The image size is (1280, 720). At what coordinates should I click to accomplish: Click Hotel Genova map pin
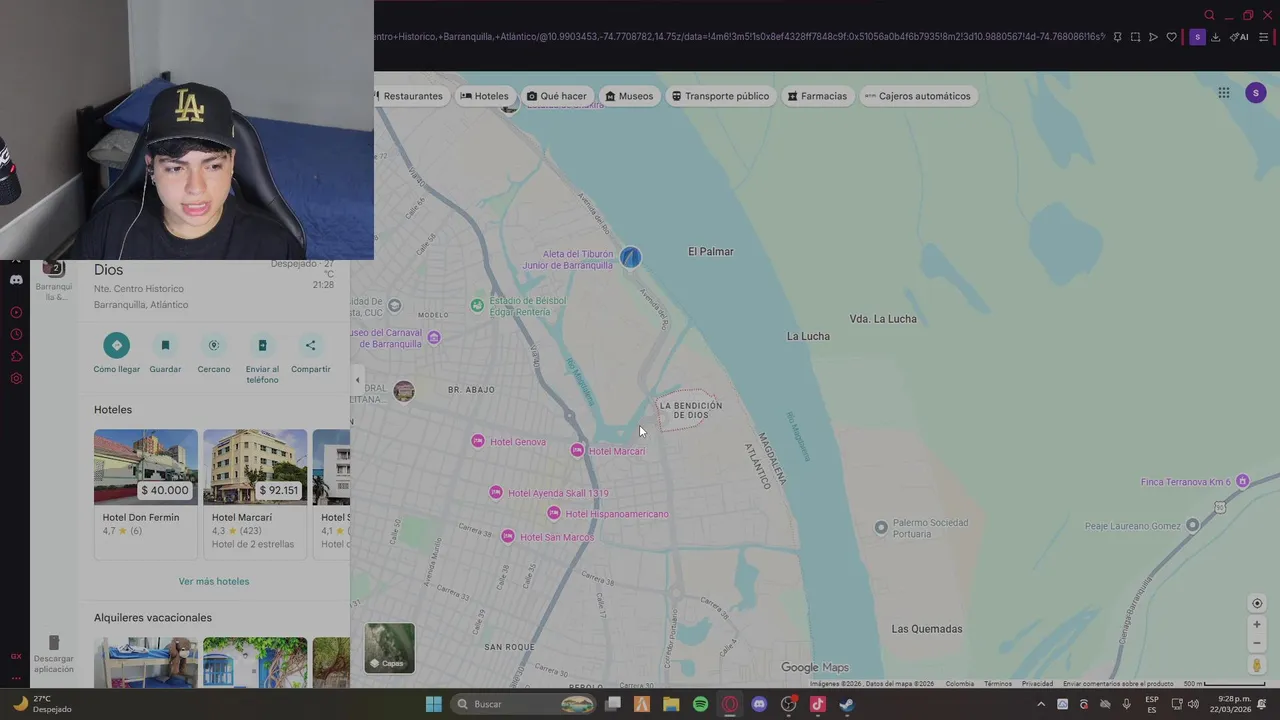(x=478, y=441)
